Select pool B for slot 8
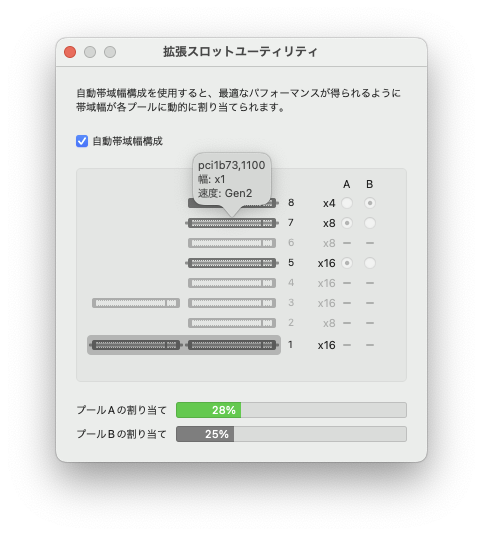 (370, 203)
